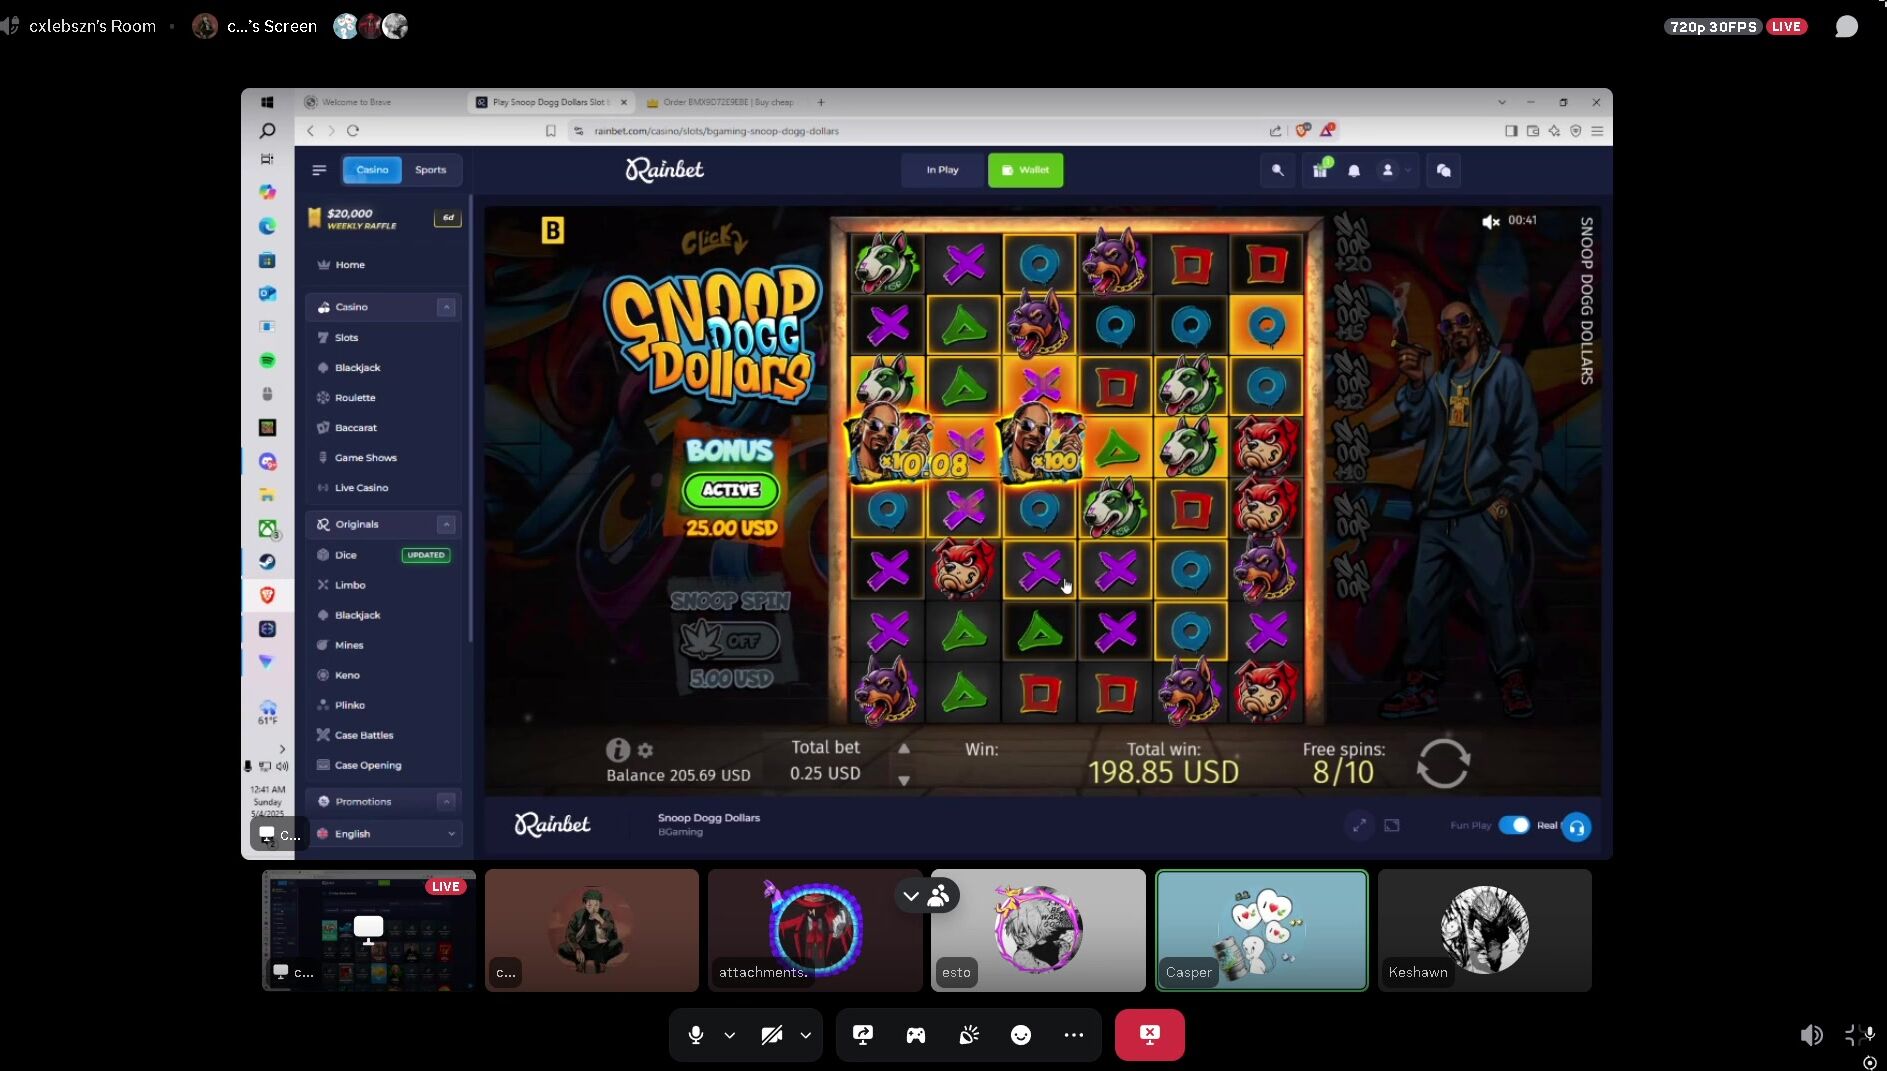
Task: Click the Brave Rewards triangle icon
Action: (x=1327, y=130)
